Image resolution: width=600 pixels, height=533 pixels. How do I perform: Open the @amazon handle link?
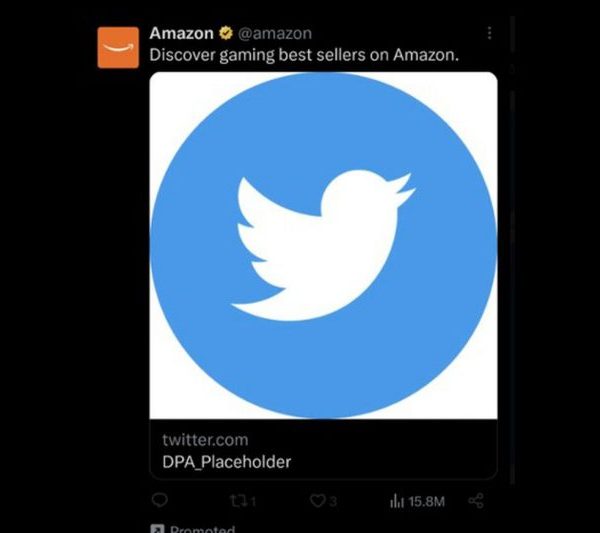tap(275, 33)
